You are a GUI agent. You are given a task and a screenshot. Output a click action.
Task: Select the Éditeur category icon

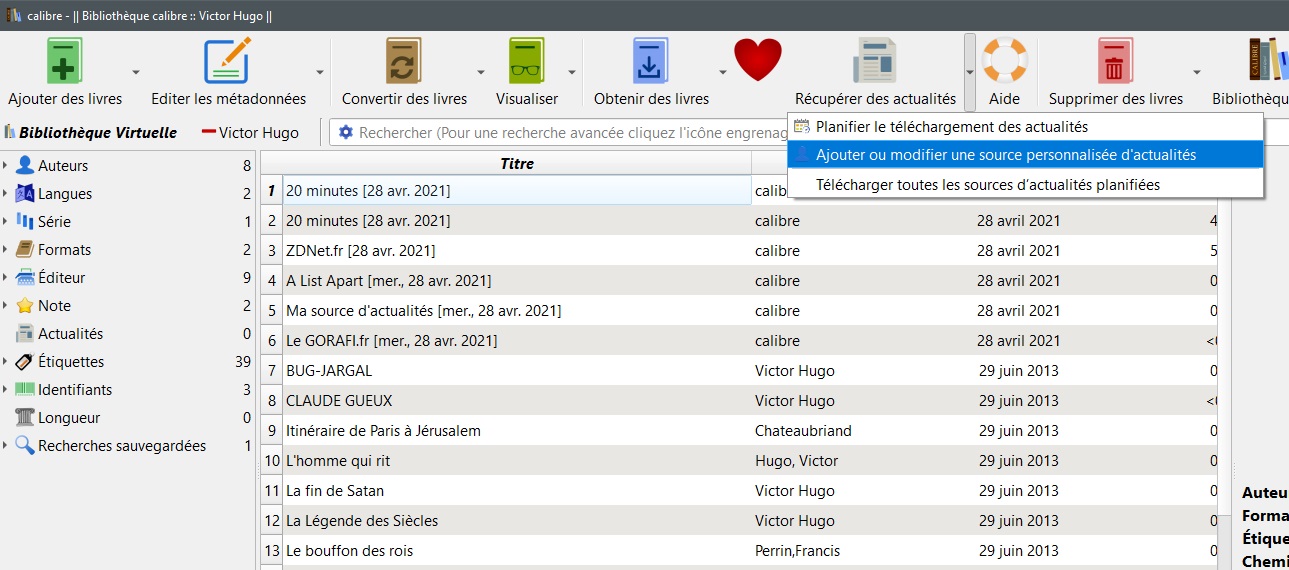(x=24, y=278)
